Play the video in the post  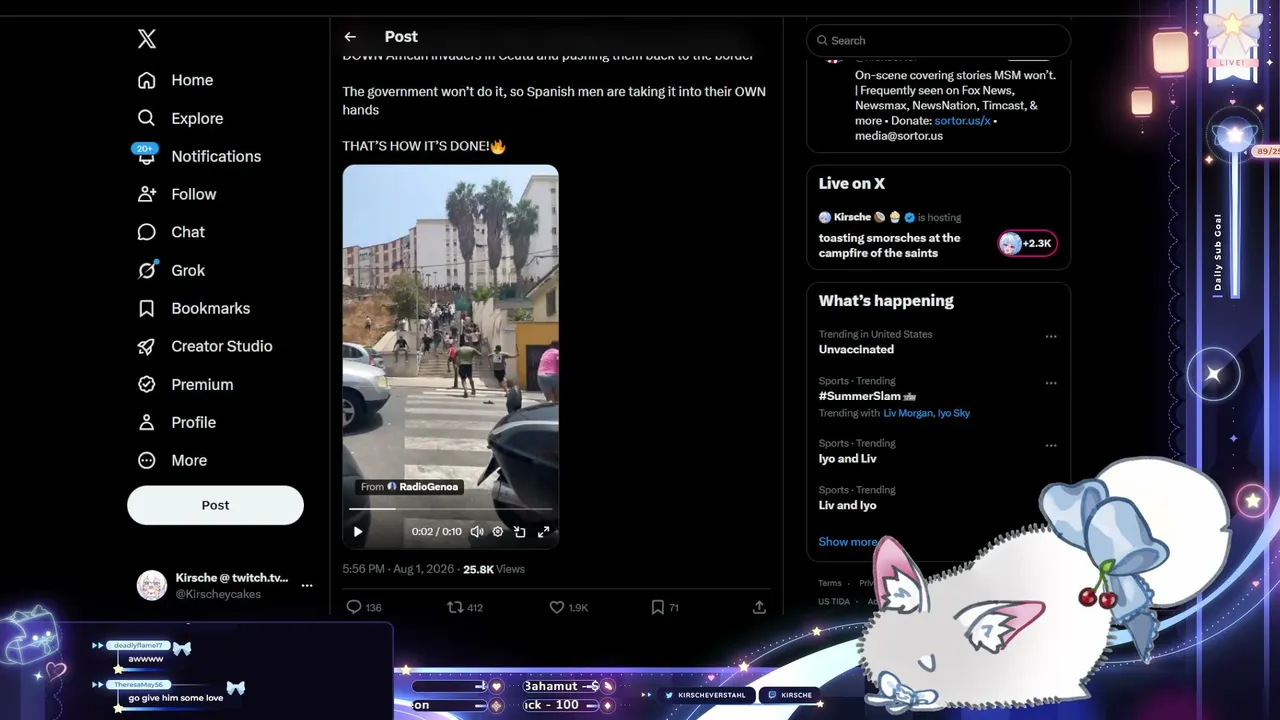(358, 532)
